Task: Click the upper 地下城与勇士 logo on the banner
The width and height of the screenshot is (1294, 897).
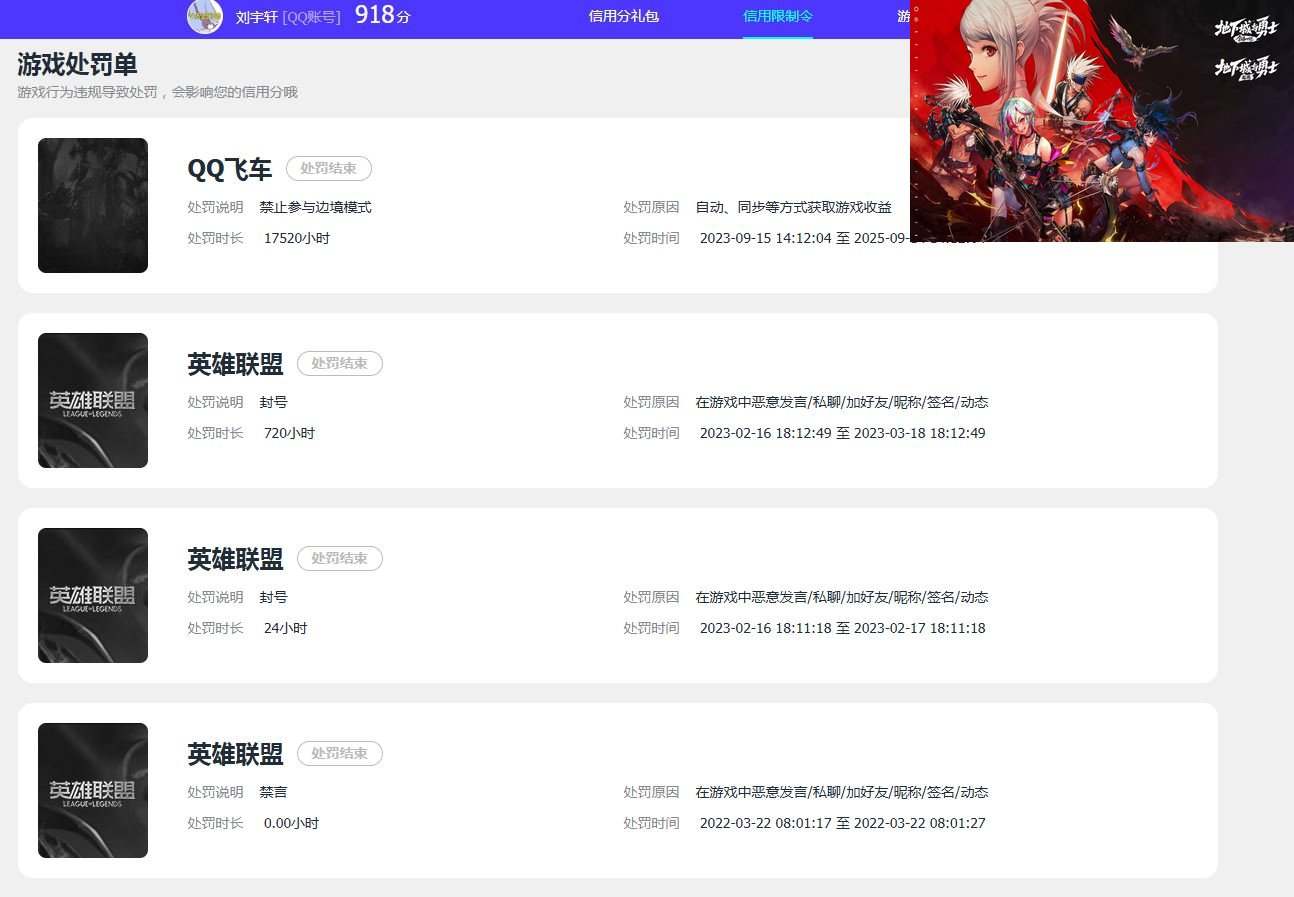Action: point(1246,29)
